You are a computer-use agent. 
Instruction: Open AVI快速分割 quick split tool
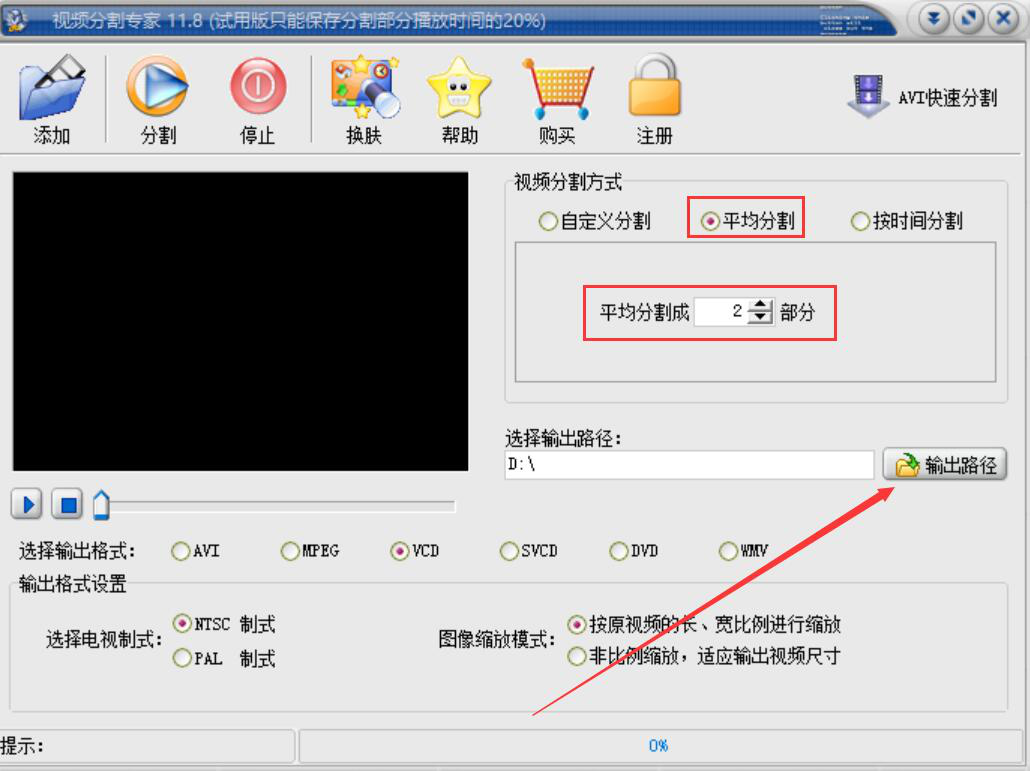click(922, 97)
